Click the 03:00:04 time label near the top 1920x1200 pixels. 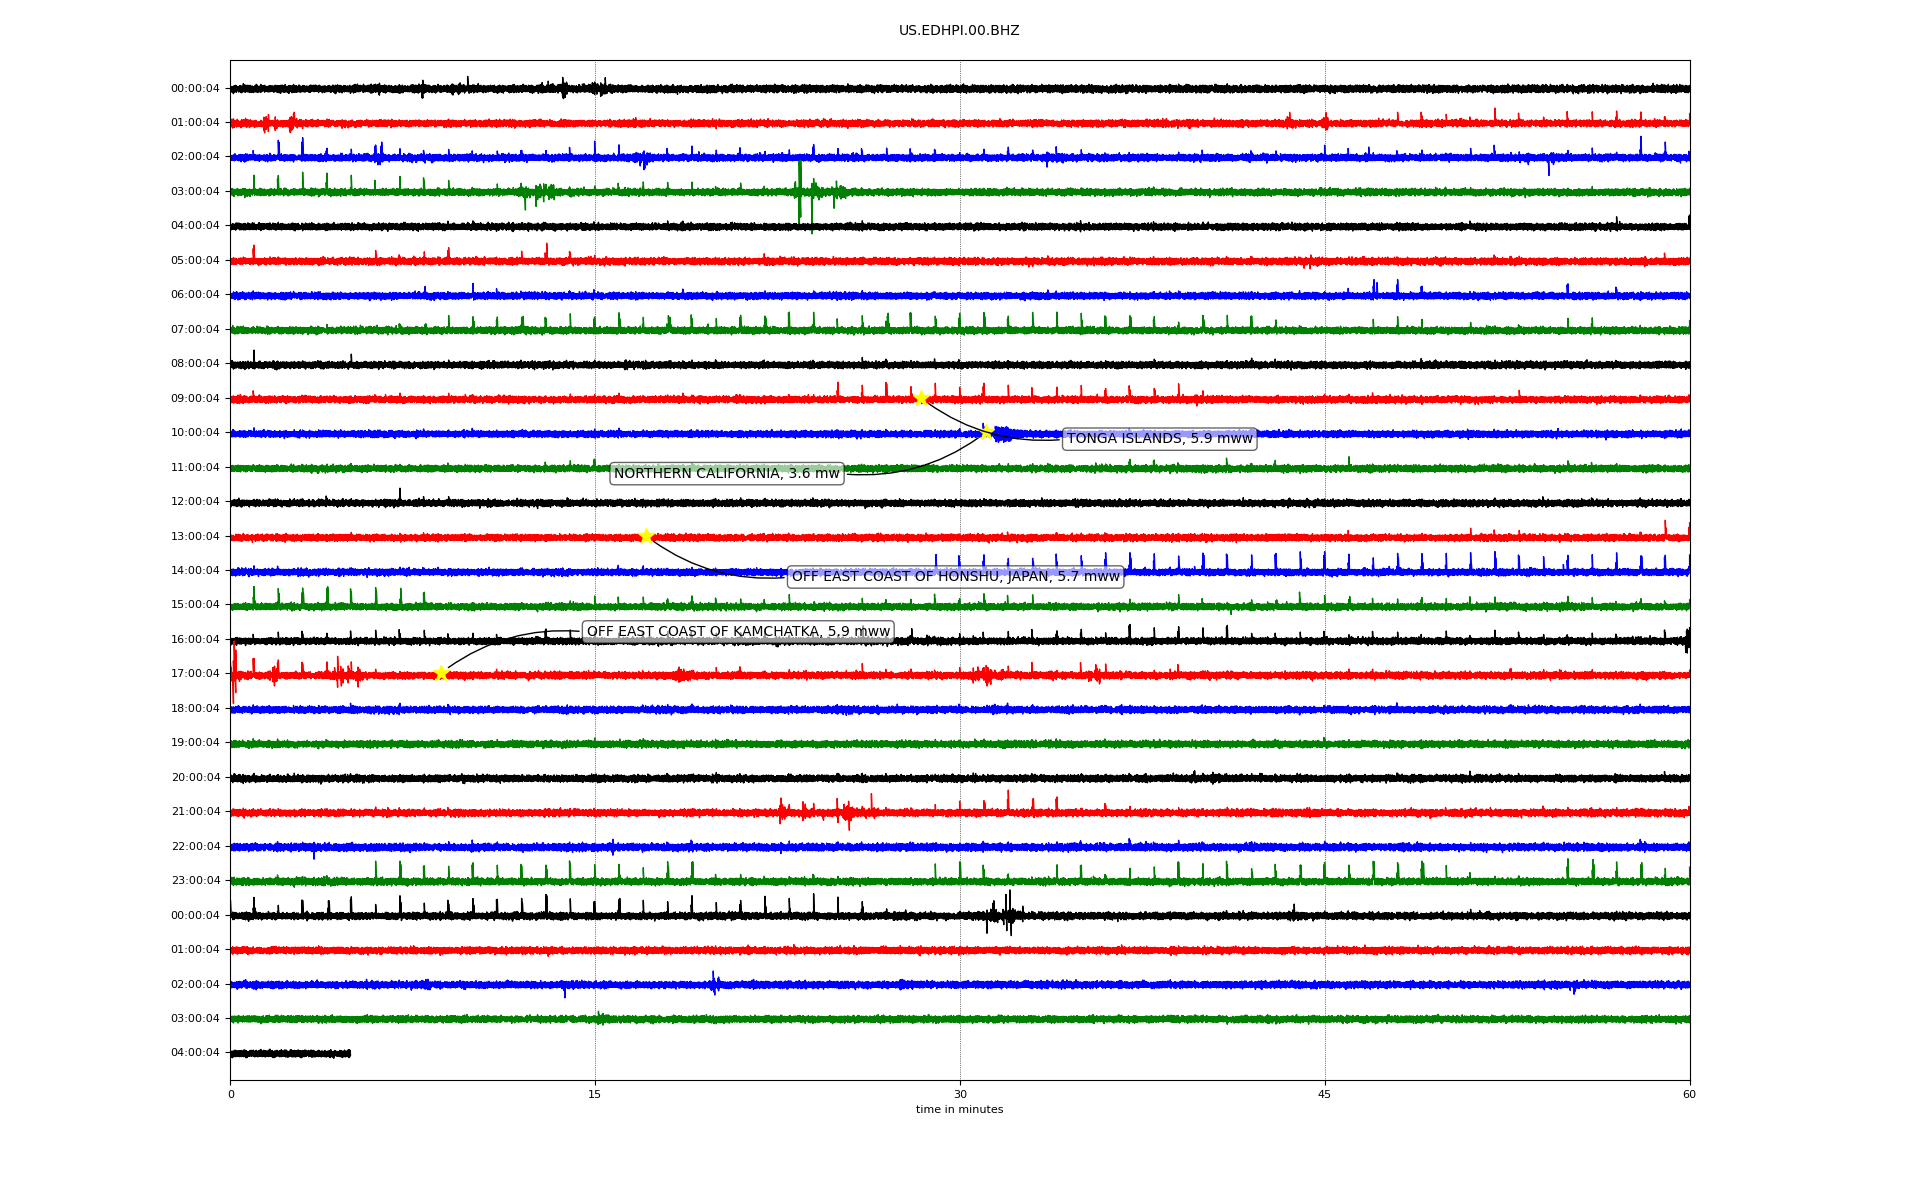pos(195,192)
